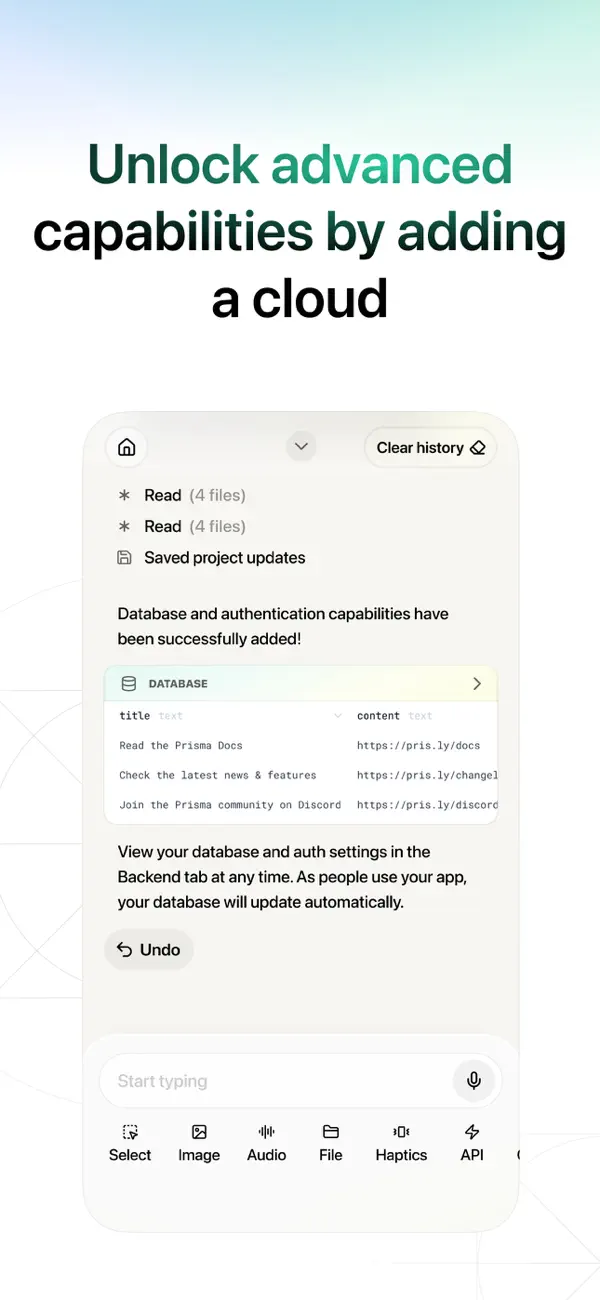This screenshot has width=600, height=1300.
Task: Open the Image tool
Action: tap(198, 1143)
